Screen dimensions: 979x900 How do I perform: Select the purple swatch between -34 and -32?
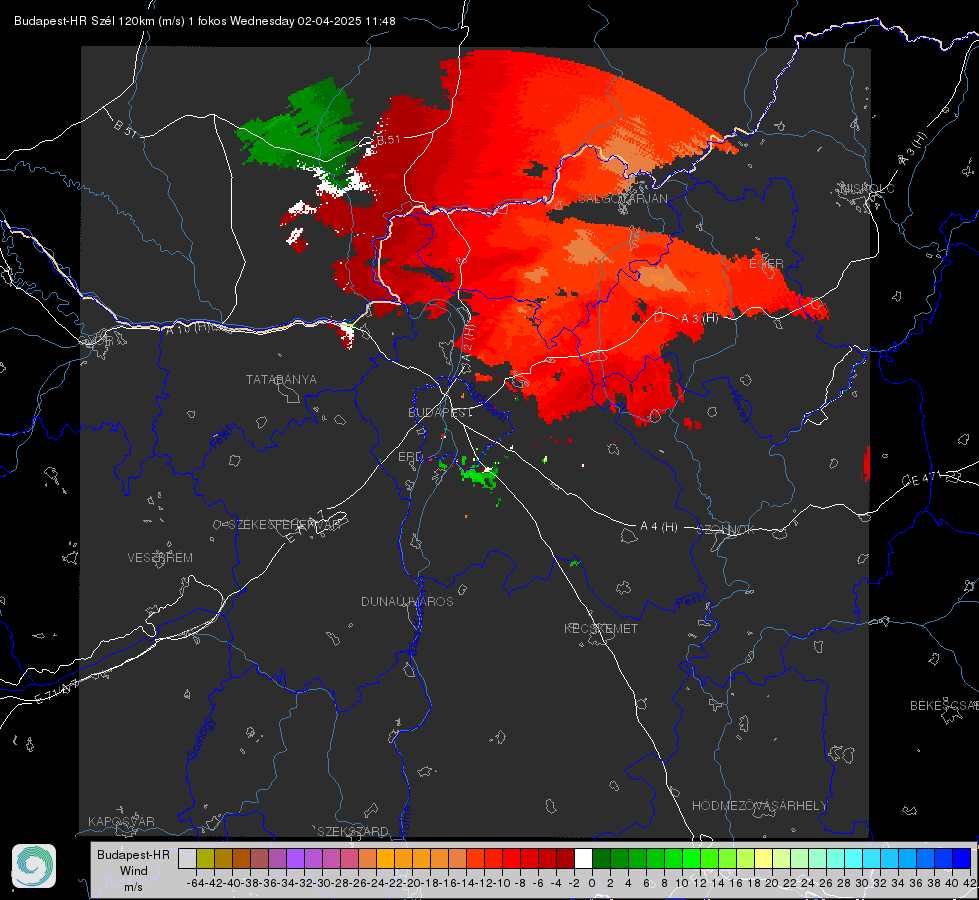click(295, 858)
